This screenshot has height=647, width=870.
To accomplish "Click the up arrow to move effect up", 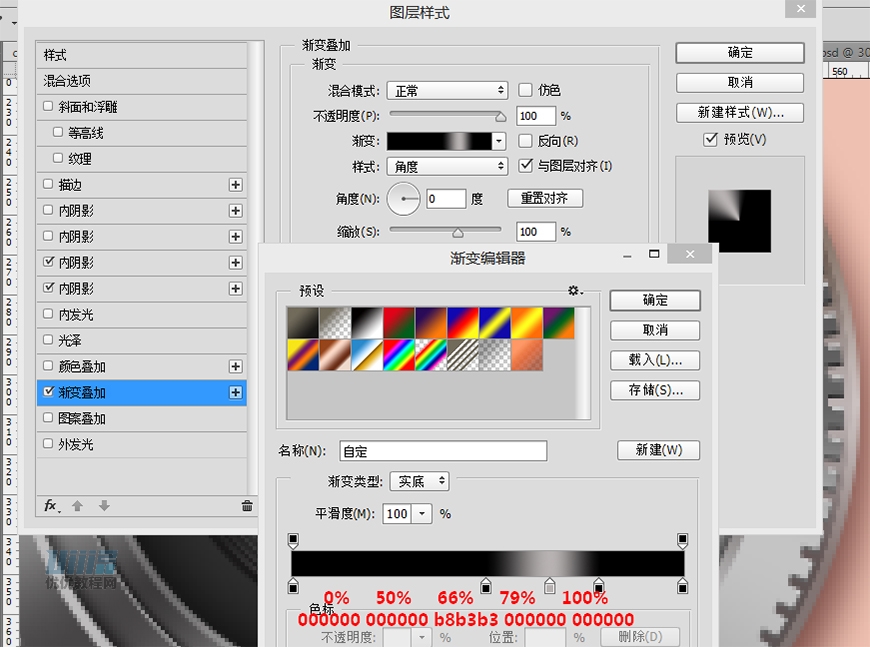I will 78,507.
